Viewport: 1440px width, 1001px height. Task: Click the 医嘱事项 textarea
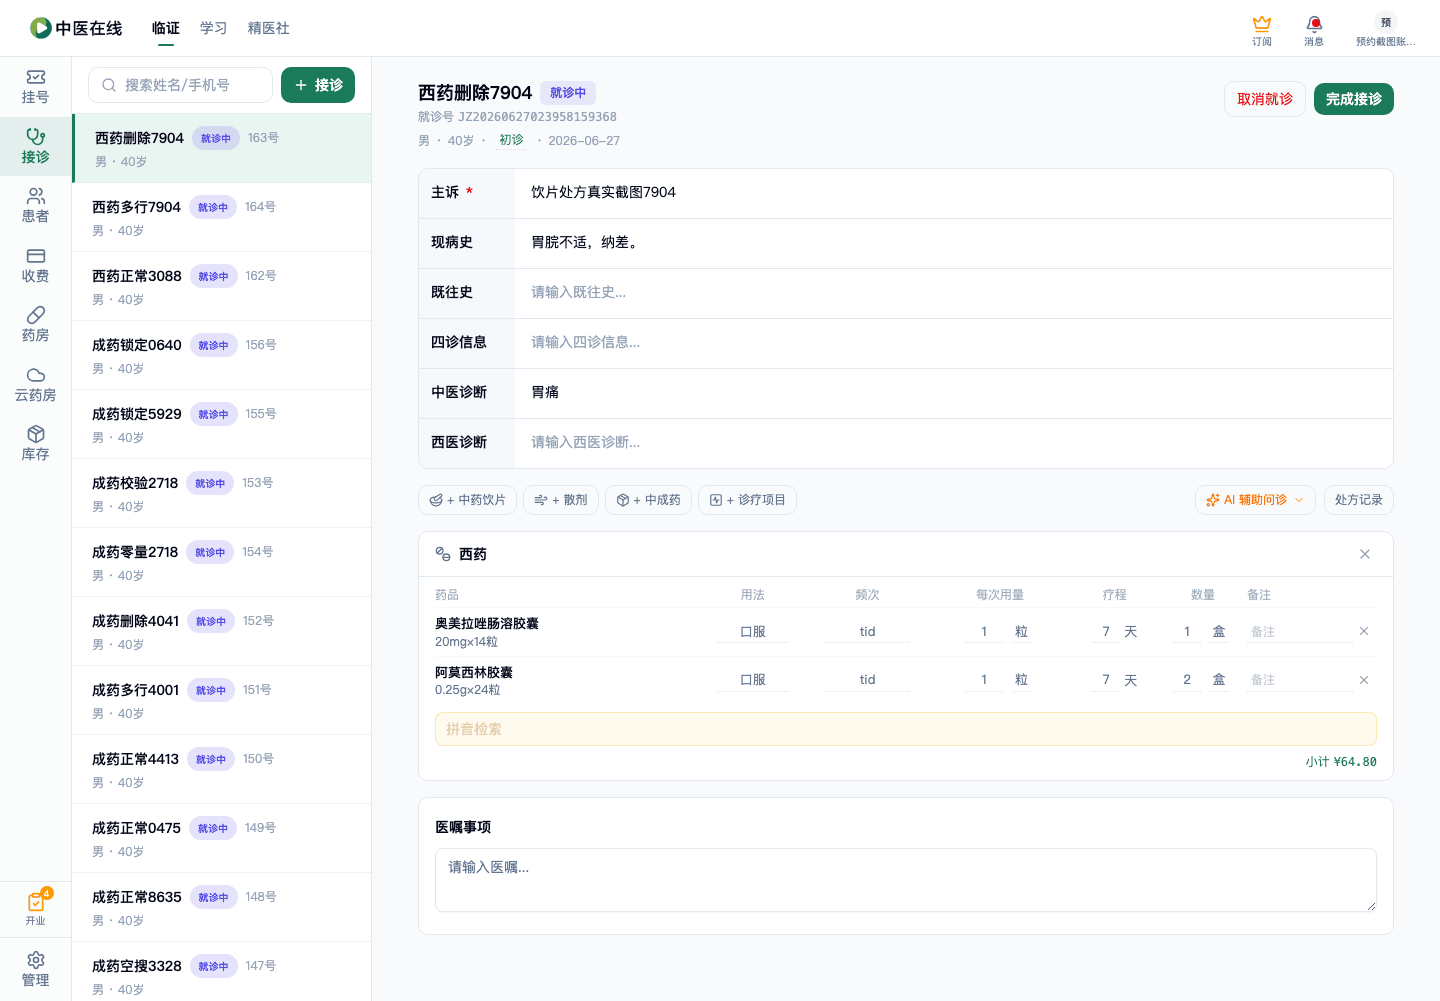(x=905, y=880)
